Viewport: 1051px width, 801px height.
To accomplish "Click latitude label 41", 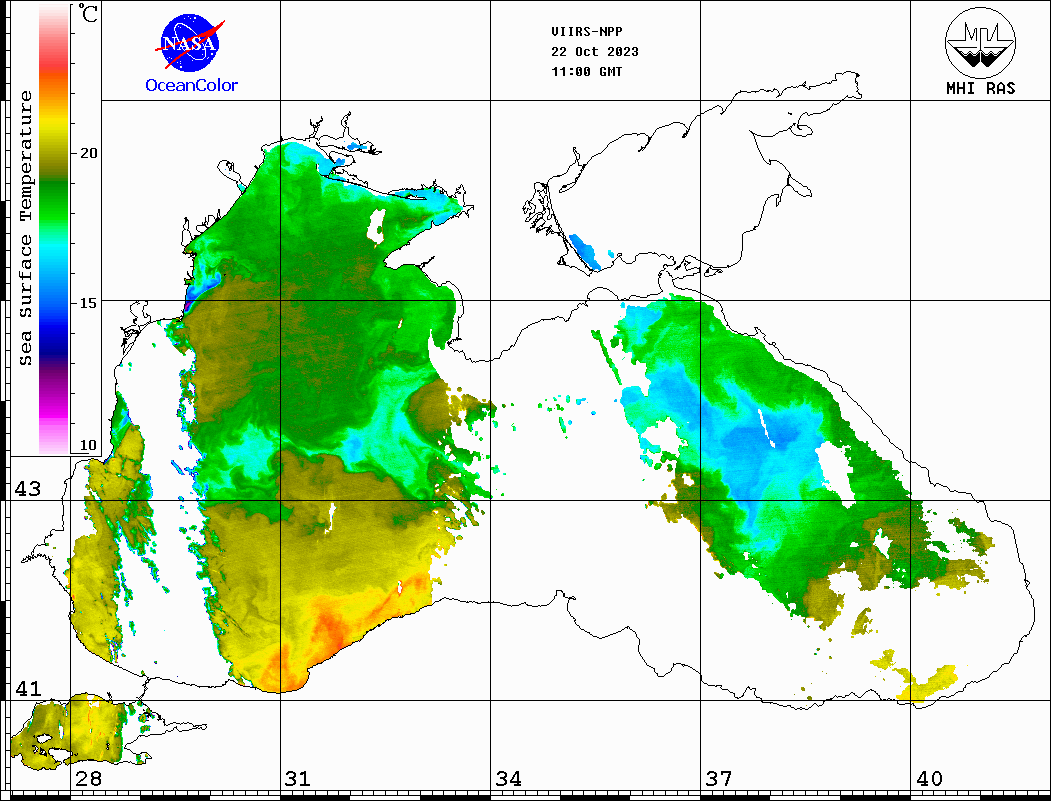I will (27, 688).
